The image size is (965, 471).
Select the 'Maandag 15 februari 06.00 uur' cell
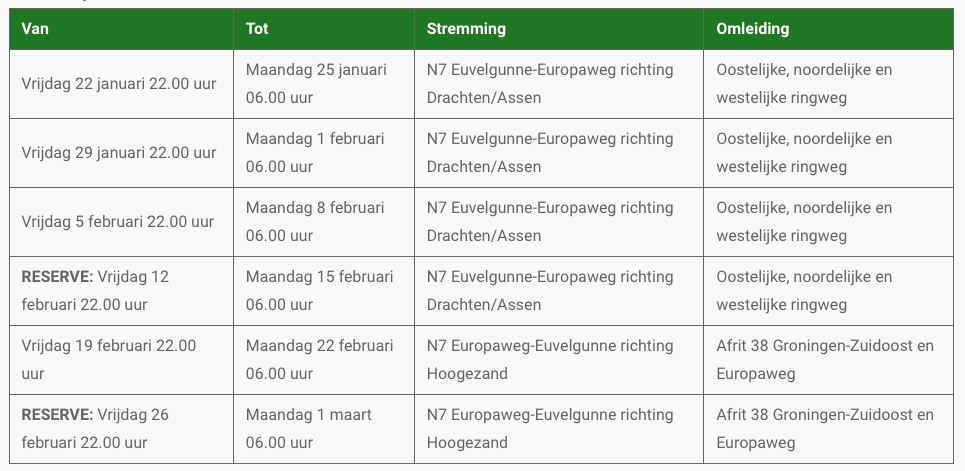pos(319,291)
